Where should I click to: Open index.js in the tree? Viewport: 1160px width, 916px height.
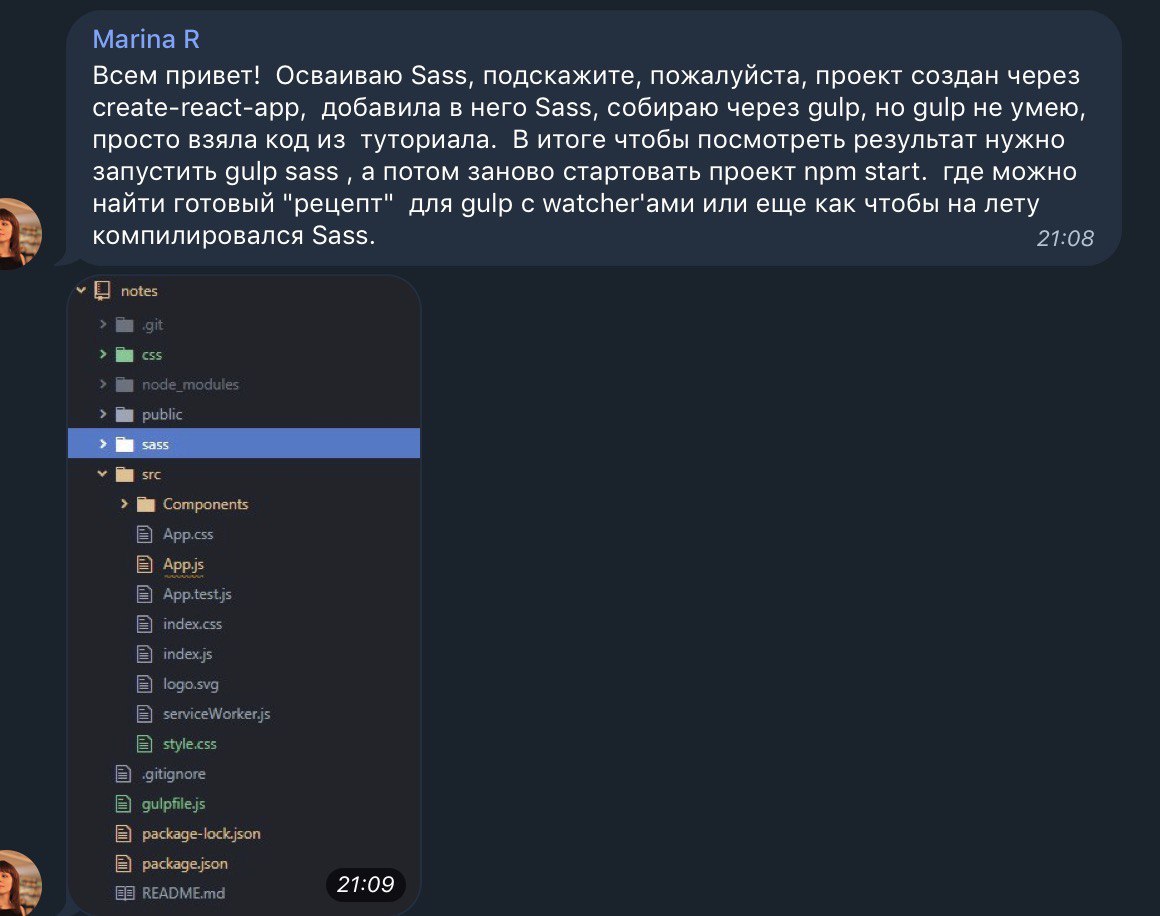[188, 654]
